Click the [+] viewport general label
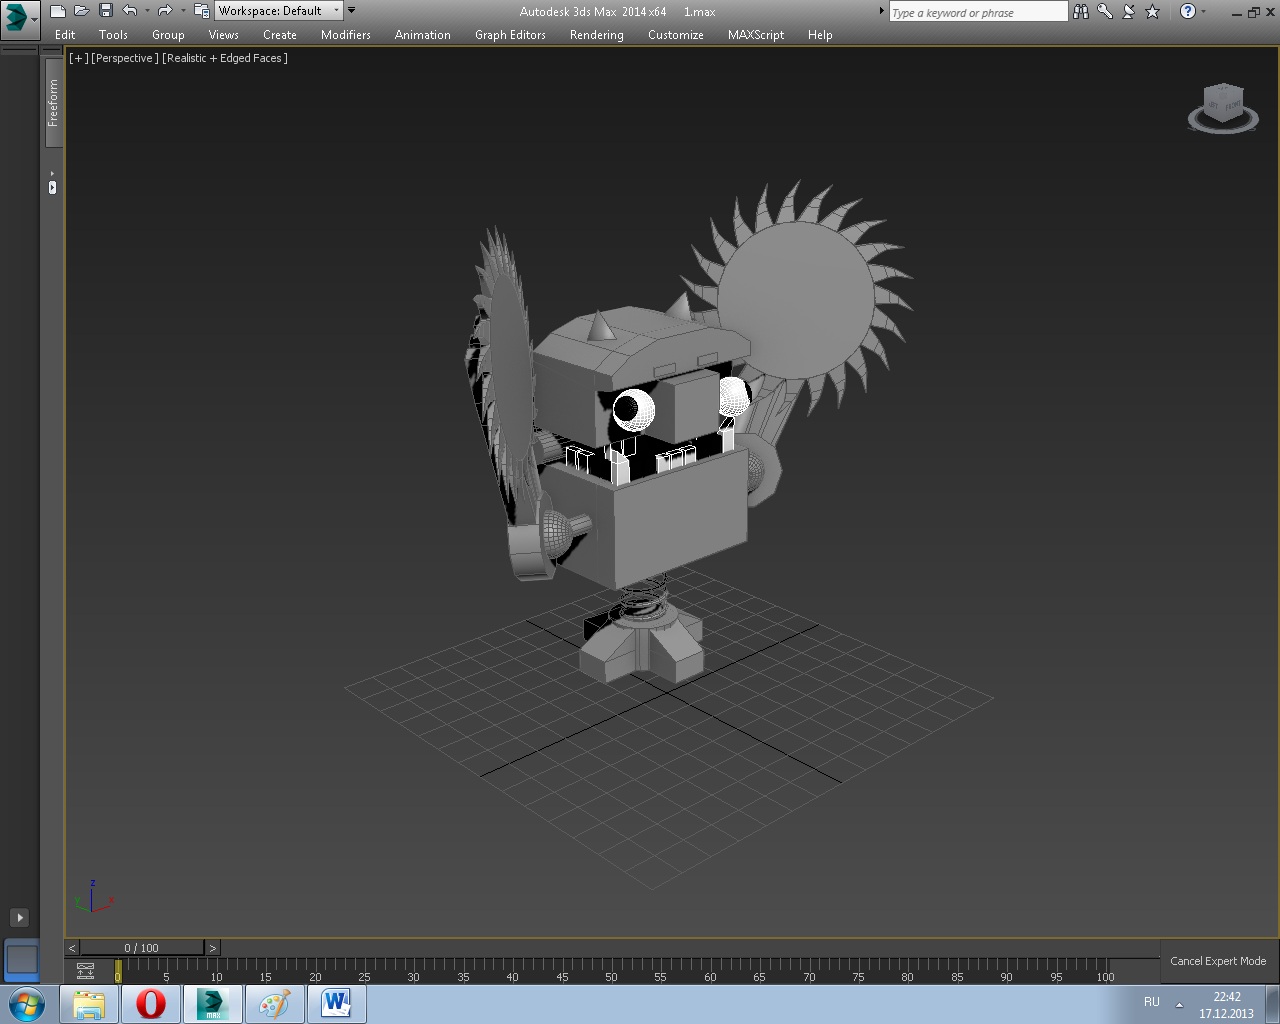This screenshot has width=1280, height=1024. pos(77,58)
